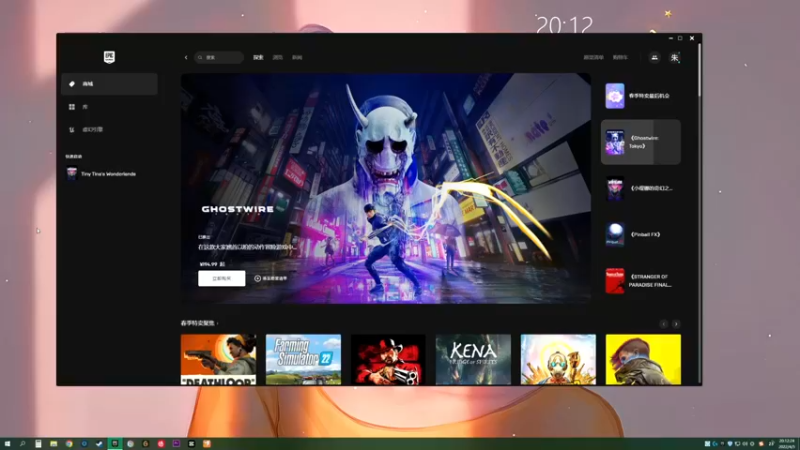Click the Ghostwire Tokyo hero banner image
This screenshot has width=800, height=450.
386,188
